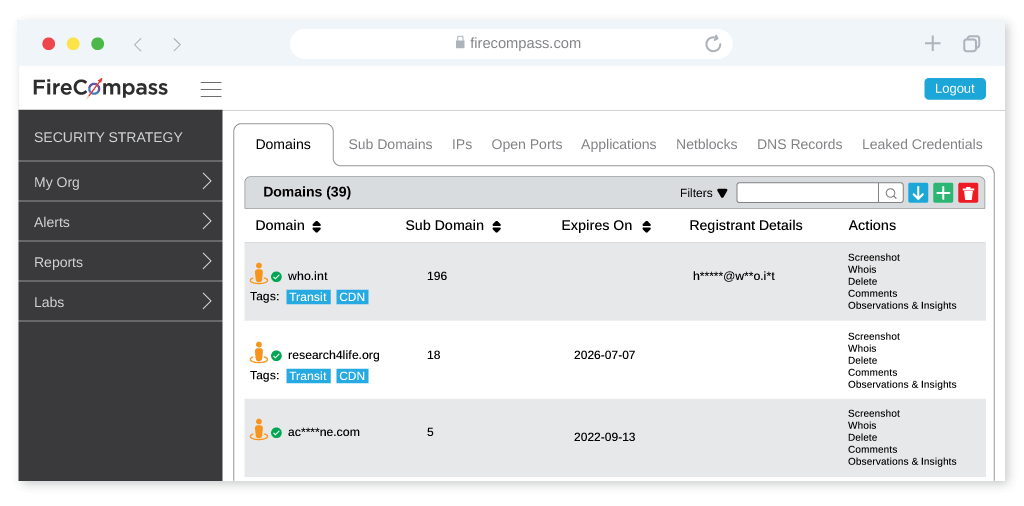This screenshot has height=506, width=1024.
Task: Select the Domains tab
Action: pos(283,144)
